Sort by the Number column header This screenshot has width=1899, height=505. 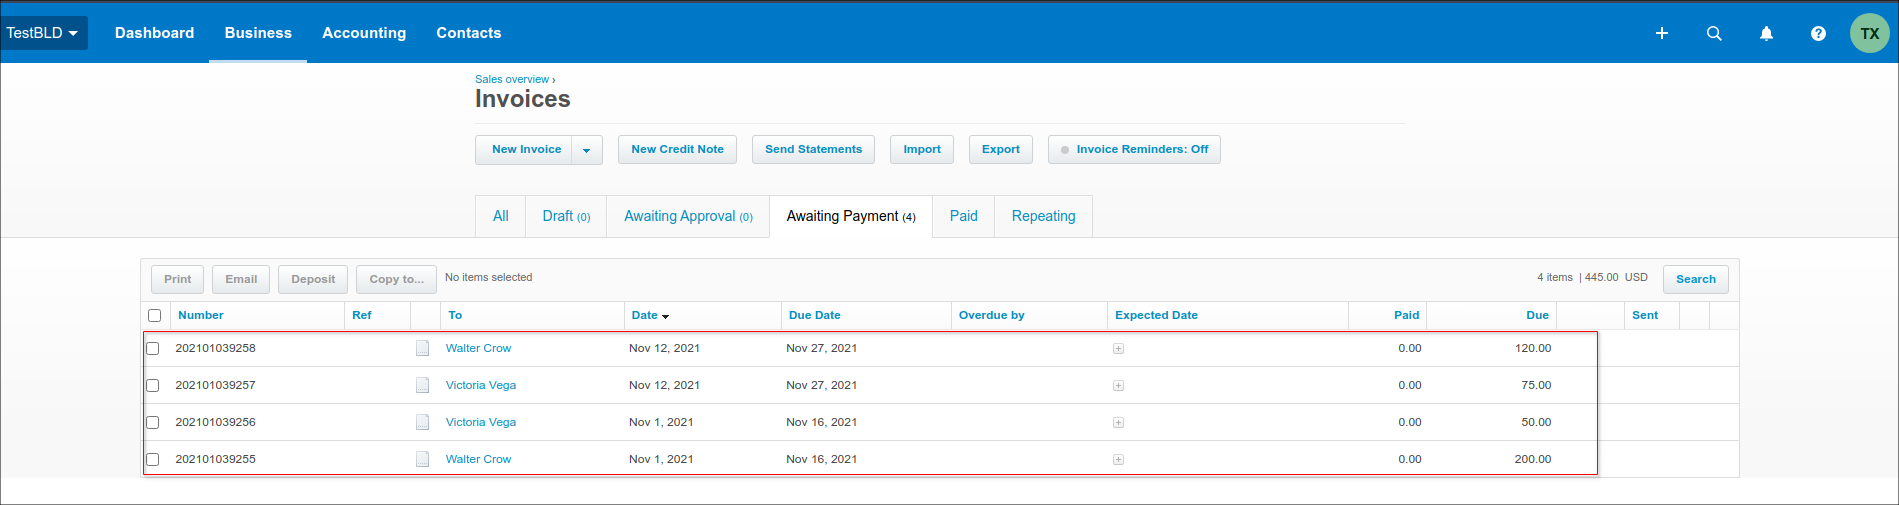(x=201, y=315)
